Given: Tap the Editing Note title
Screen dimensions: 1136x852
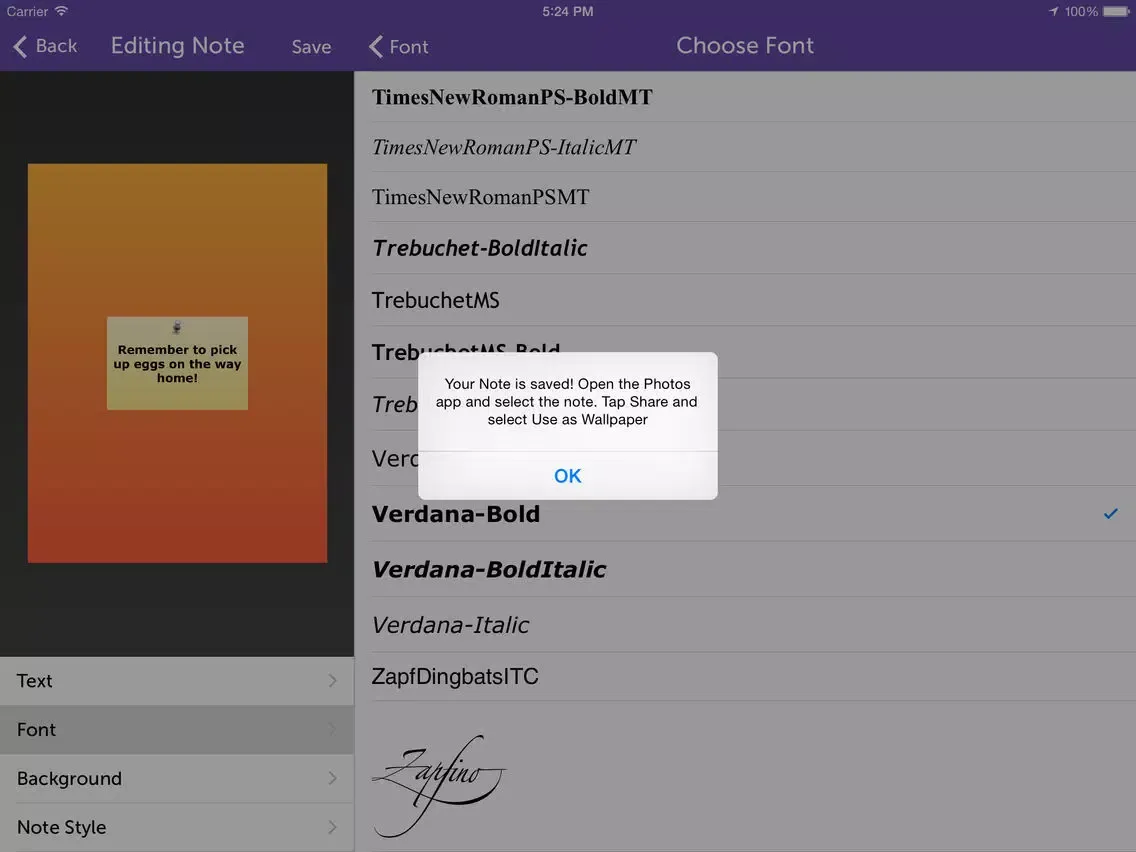Looking at the screenshot, I should tap(178, 46).
